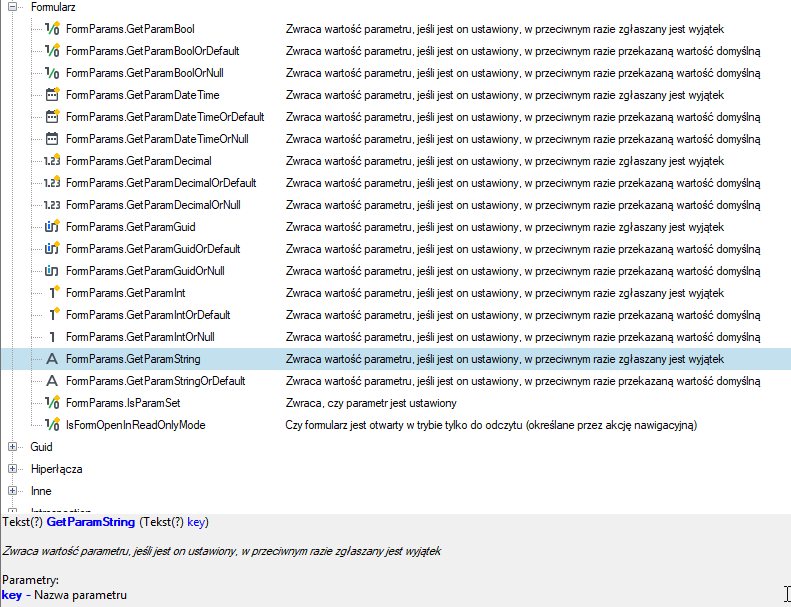Click the GUID icon of FormParams.GetParamGuid
Screen dimensions: 791x607
(52, 227)
